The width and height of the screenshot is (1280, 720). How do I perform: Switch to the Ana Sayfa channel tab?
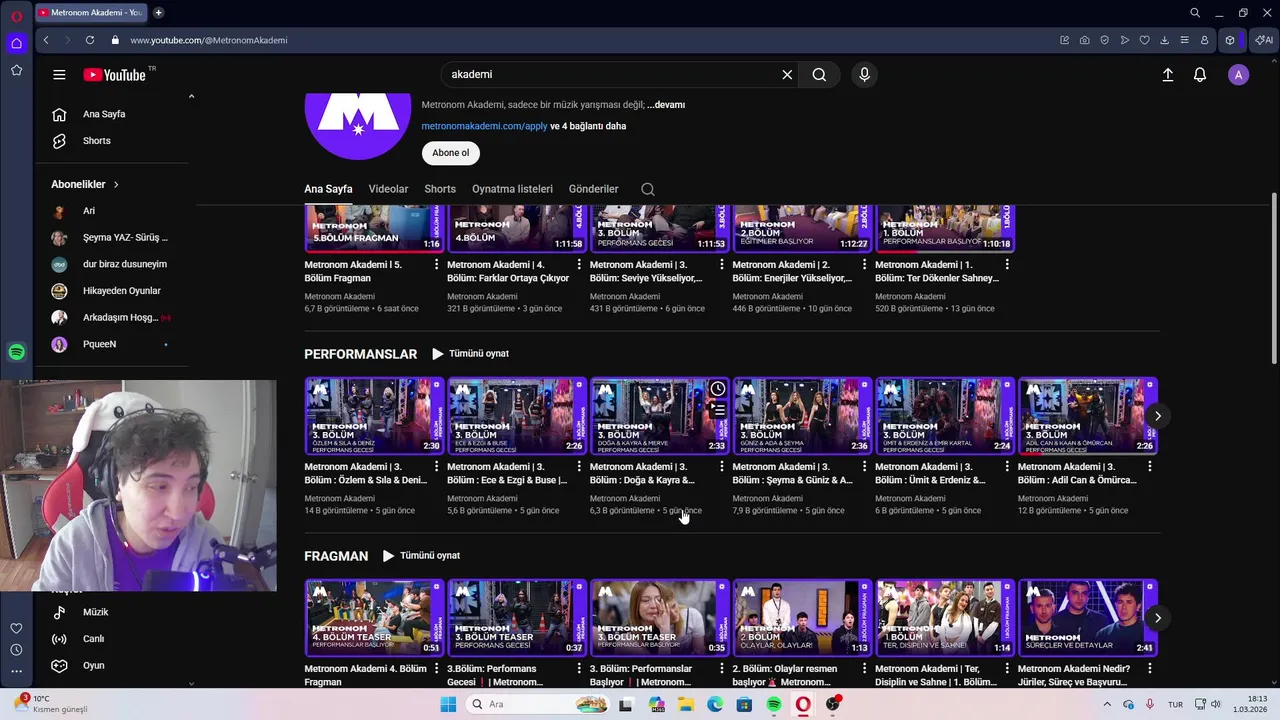point(328,189)
